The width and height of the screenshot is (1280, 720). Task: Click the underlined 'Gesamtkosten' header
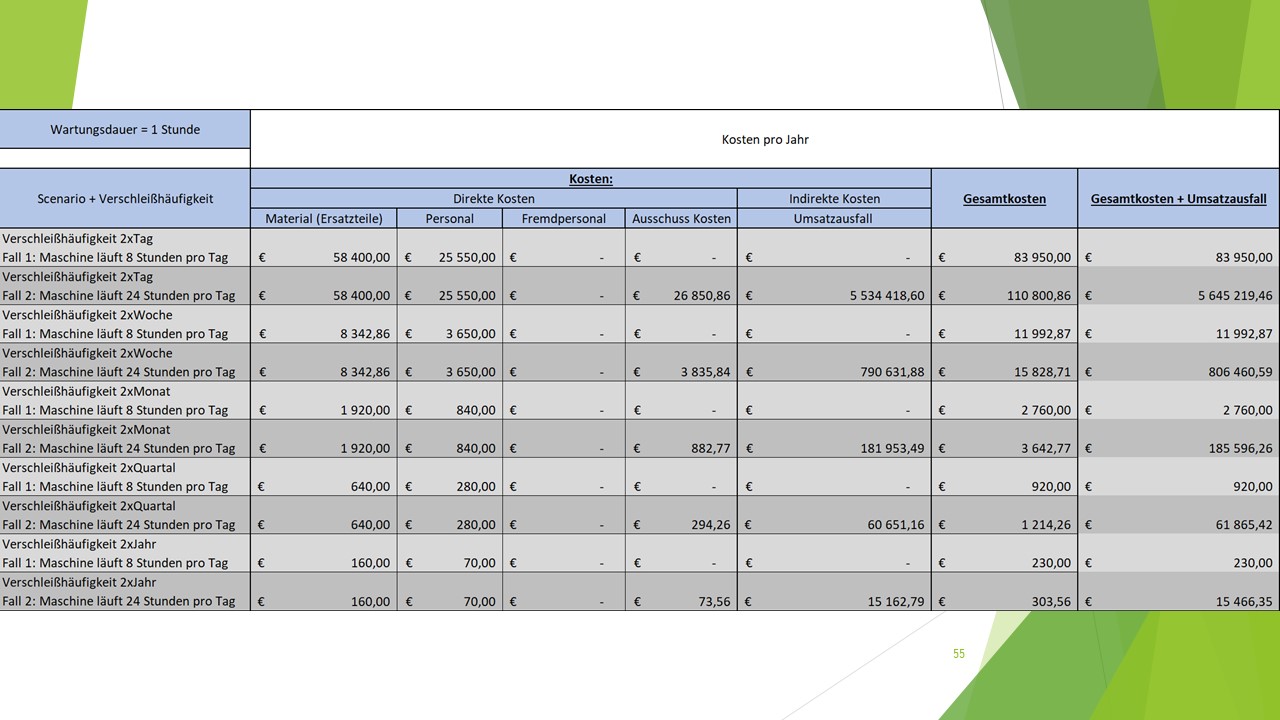(x=1004, y=198)
